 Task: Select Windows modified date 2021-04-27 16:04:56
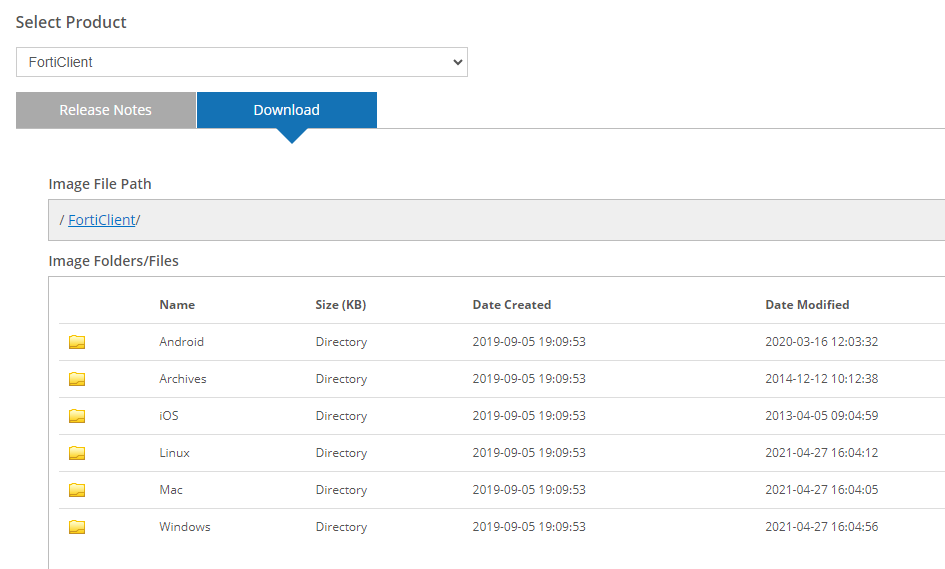(821, 527)
